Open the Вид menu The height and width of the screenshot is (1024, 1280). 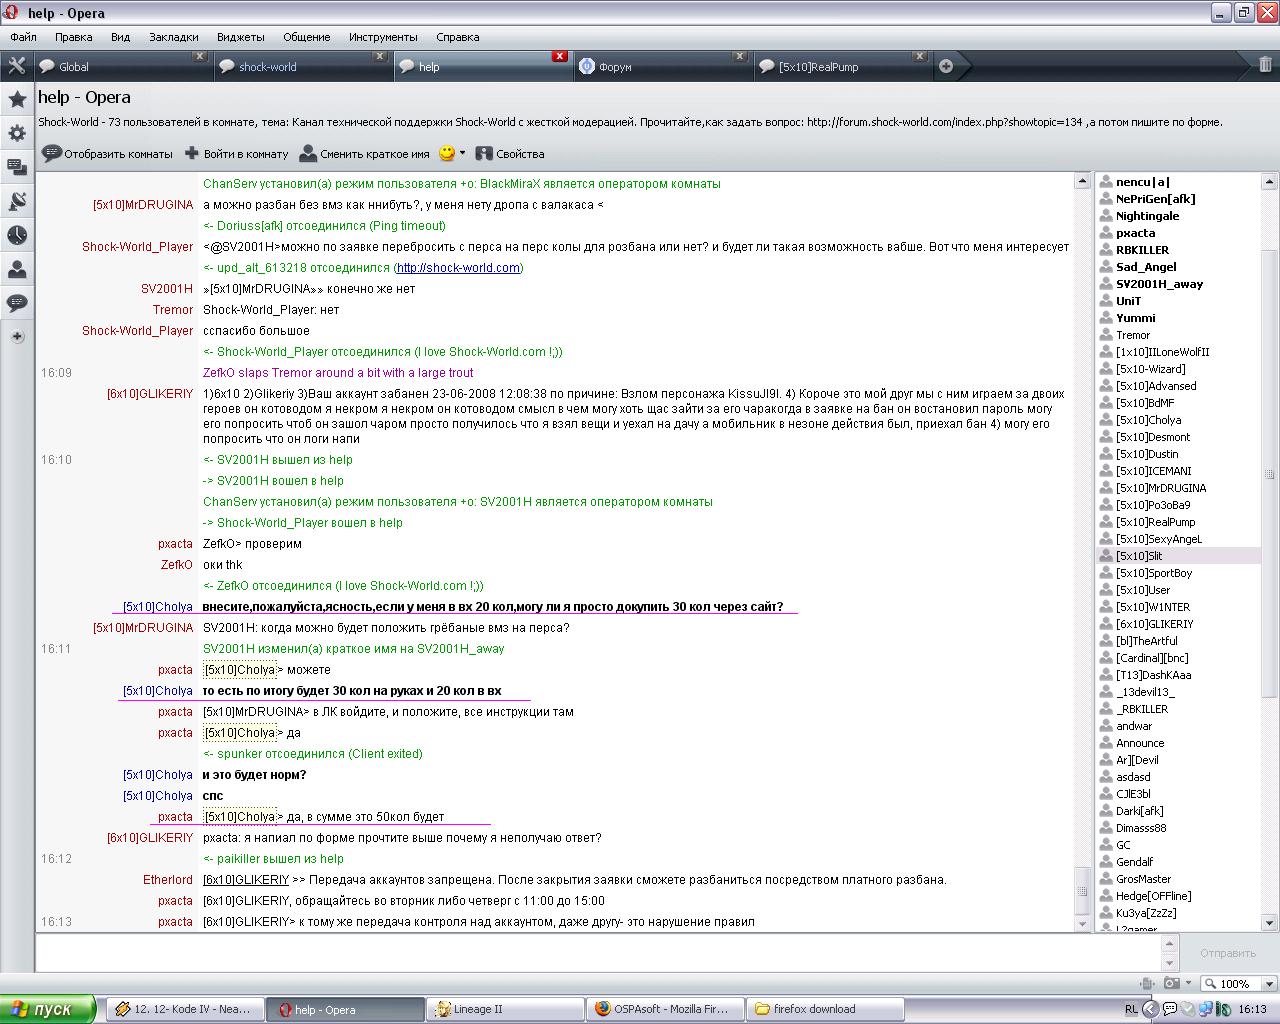coord(120,37)
